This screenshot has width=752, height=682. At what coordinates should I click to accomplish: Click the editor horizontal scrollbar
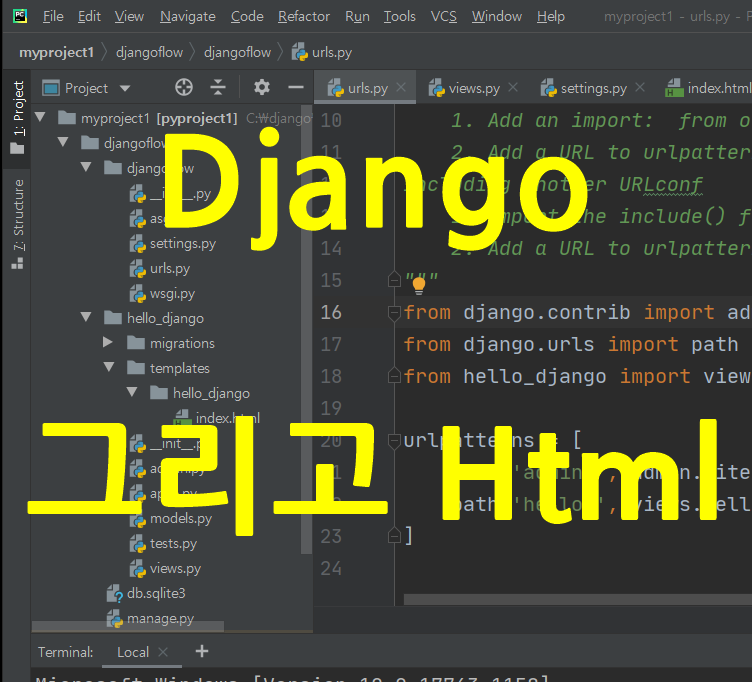pyautogui.click(x=577, y=599)
